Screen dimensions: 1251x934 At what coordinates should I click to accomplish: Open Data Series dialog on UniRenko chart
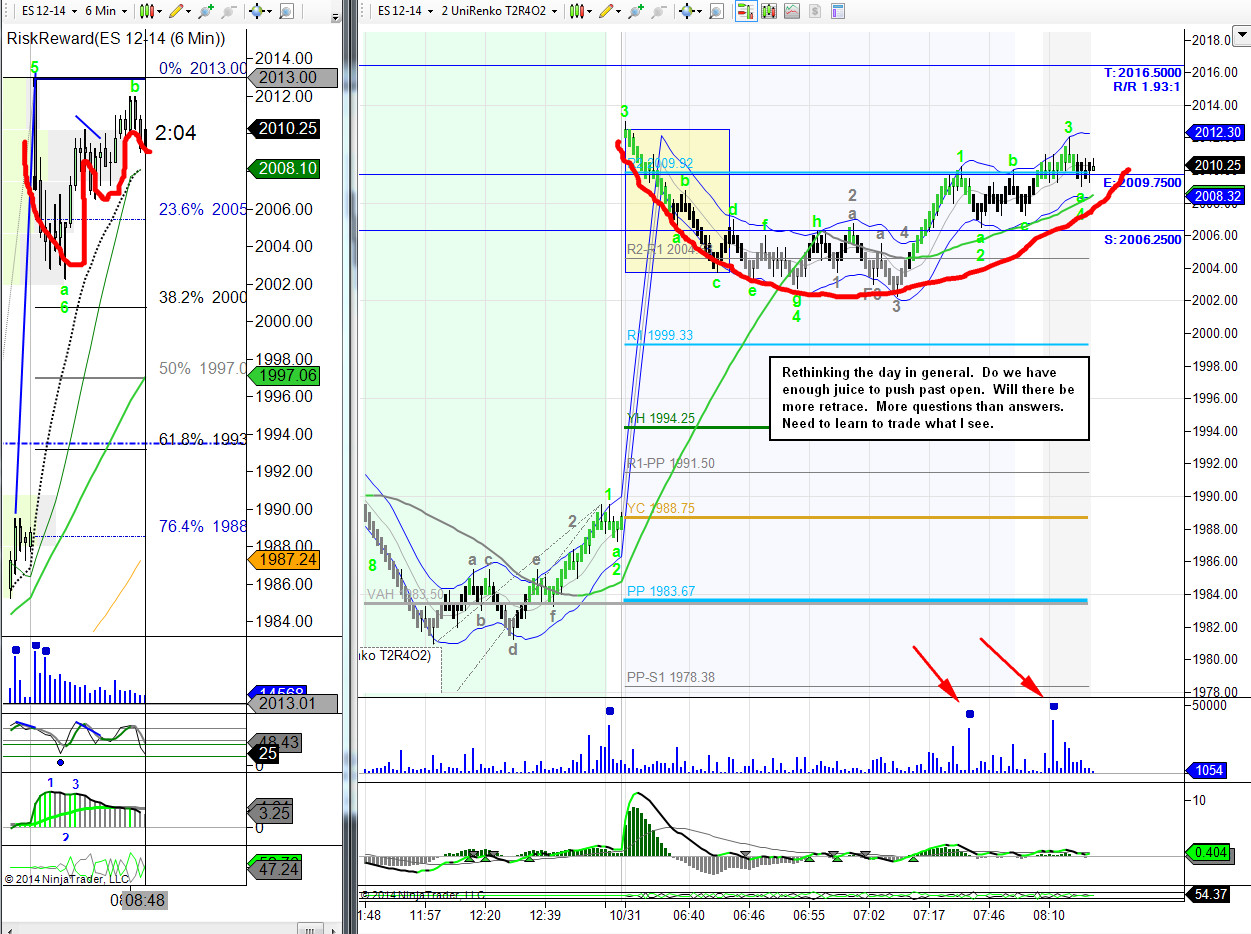point(769,11)
